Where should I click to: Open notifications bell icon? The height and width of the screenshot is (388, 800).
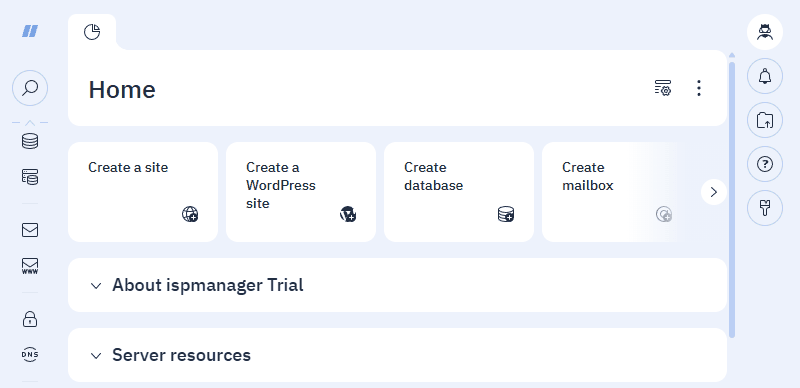tap(765, 76)
